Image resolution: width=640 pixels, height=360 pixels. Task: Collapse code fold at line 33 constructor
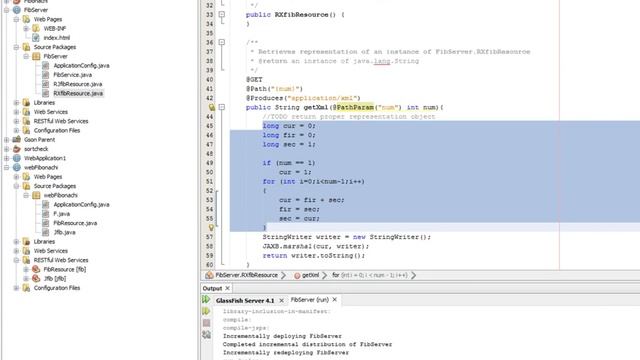(x=222, y=15)
